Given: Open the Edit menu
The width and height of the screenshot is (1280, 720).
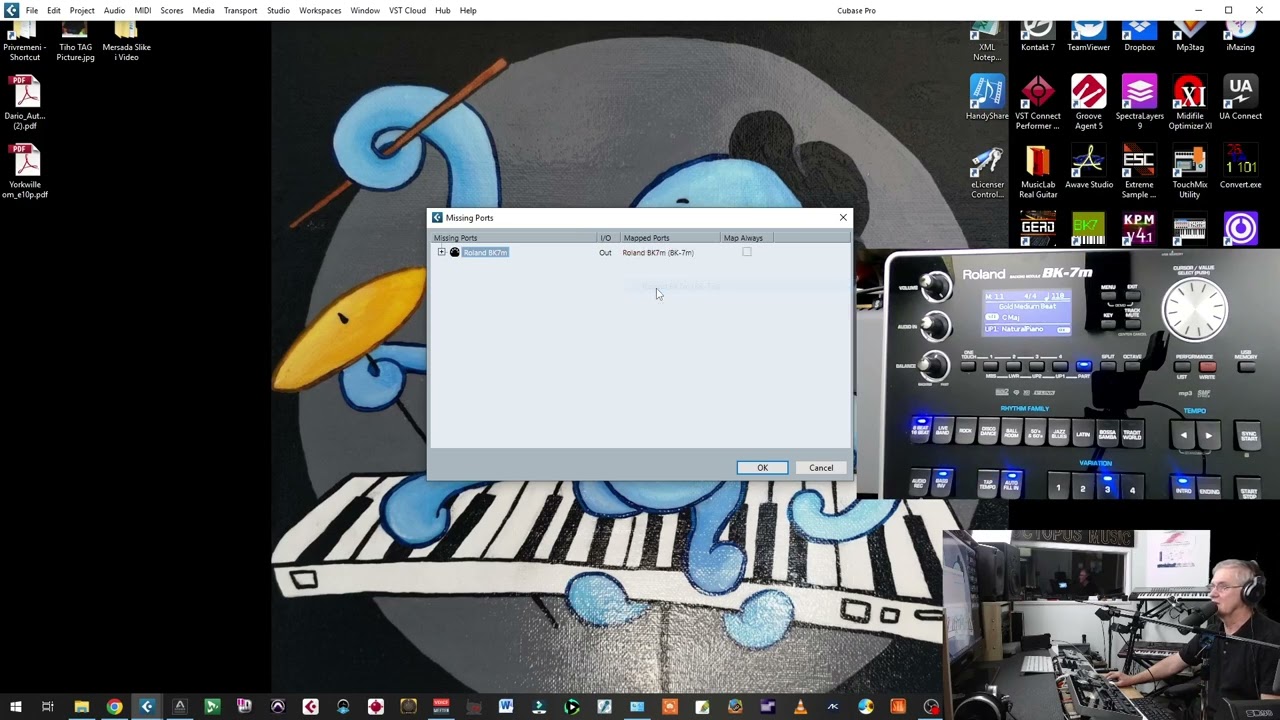Looking at the screenshot, I should click(54, 10).
